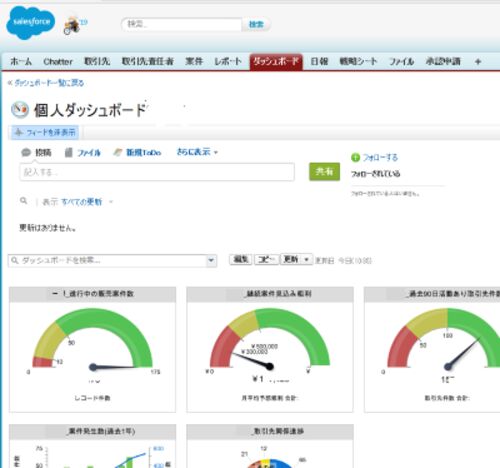Click the 更新 refresh button
This screenshot has width=500, height=468.
coord(290,259)
